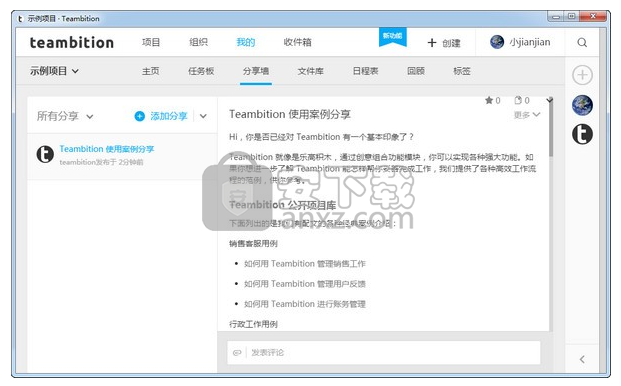Click the circled plus add member icon

[x=582, y=75]
